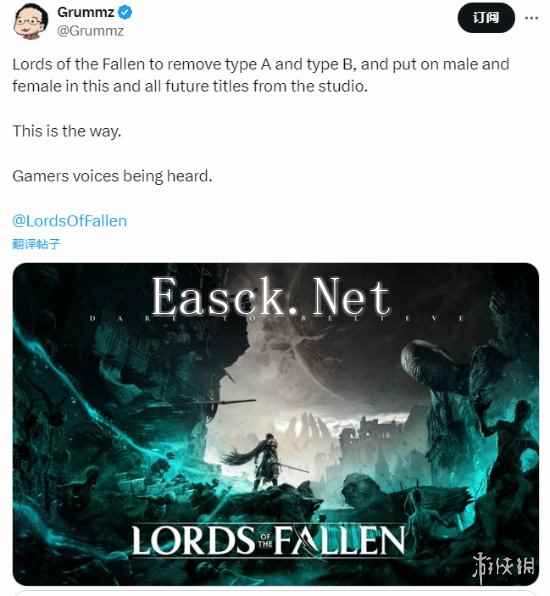
Task: Click the Easck.Net watermark on the image
Action: tap(271, 296)
